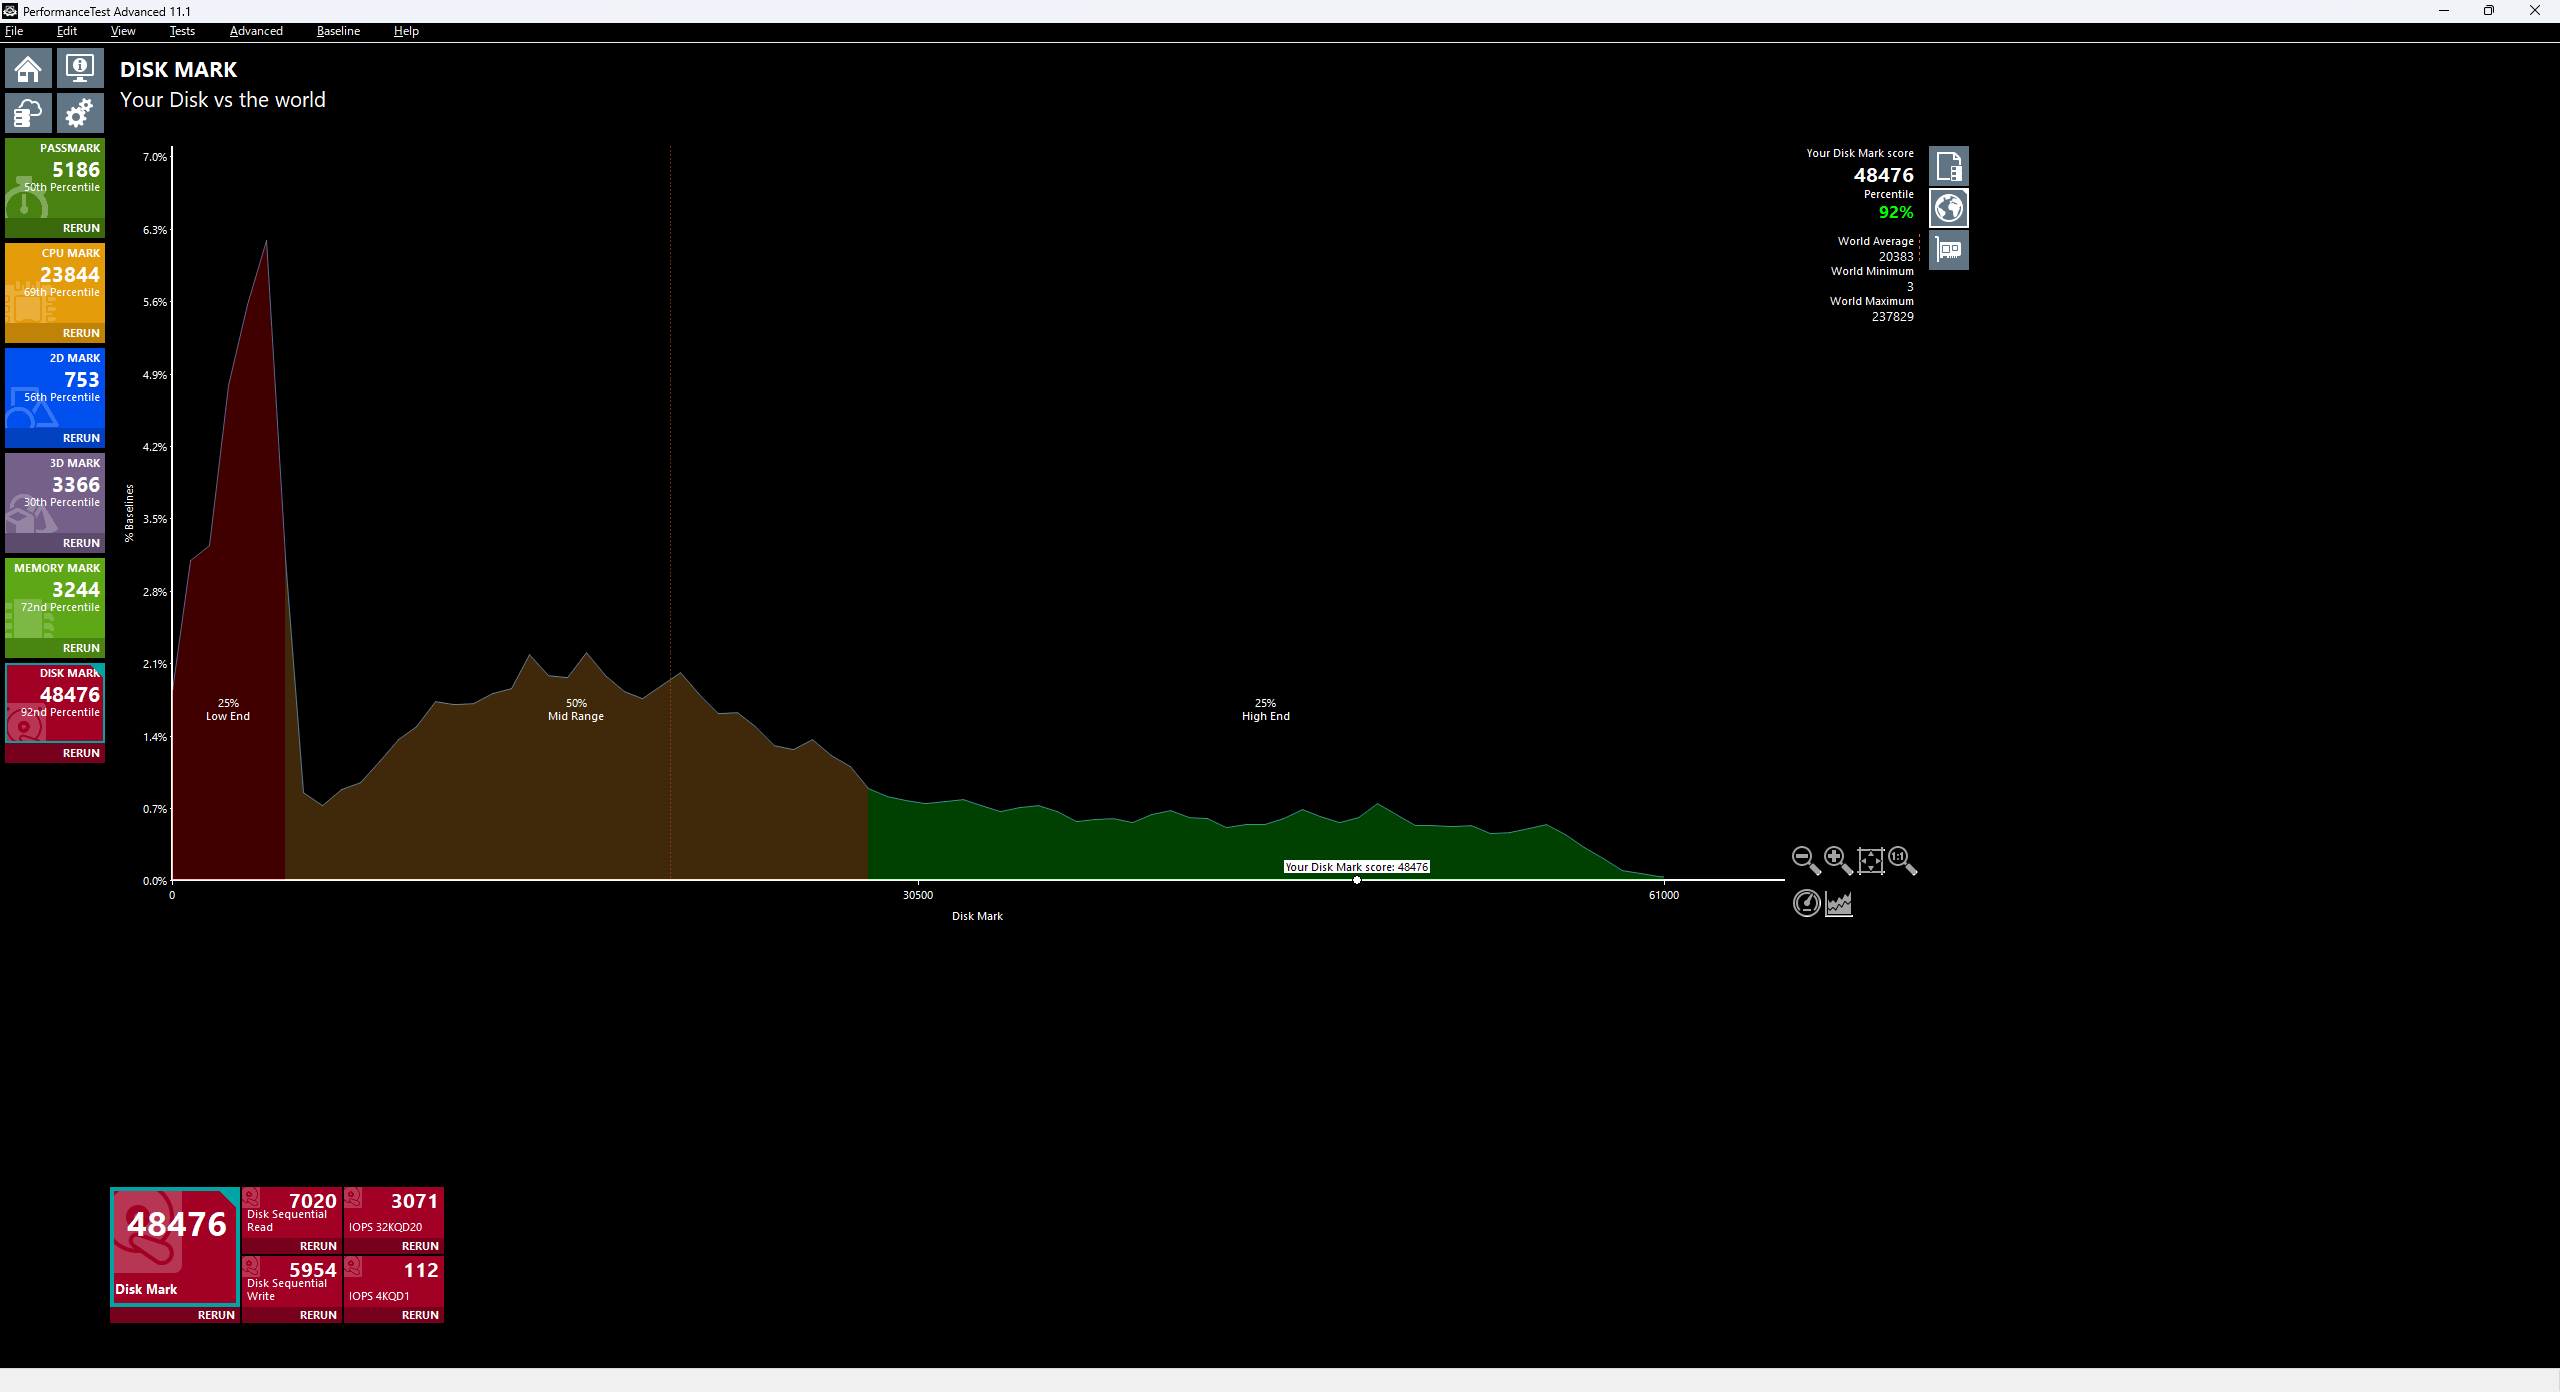
Task: Click the zoom out magnifier icon
Action: click(1805, 860)
